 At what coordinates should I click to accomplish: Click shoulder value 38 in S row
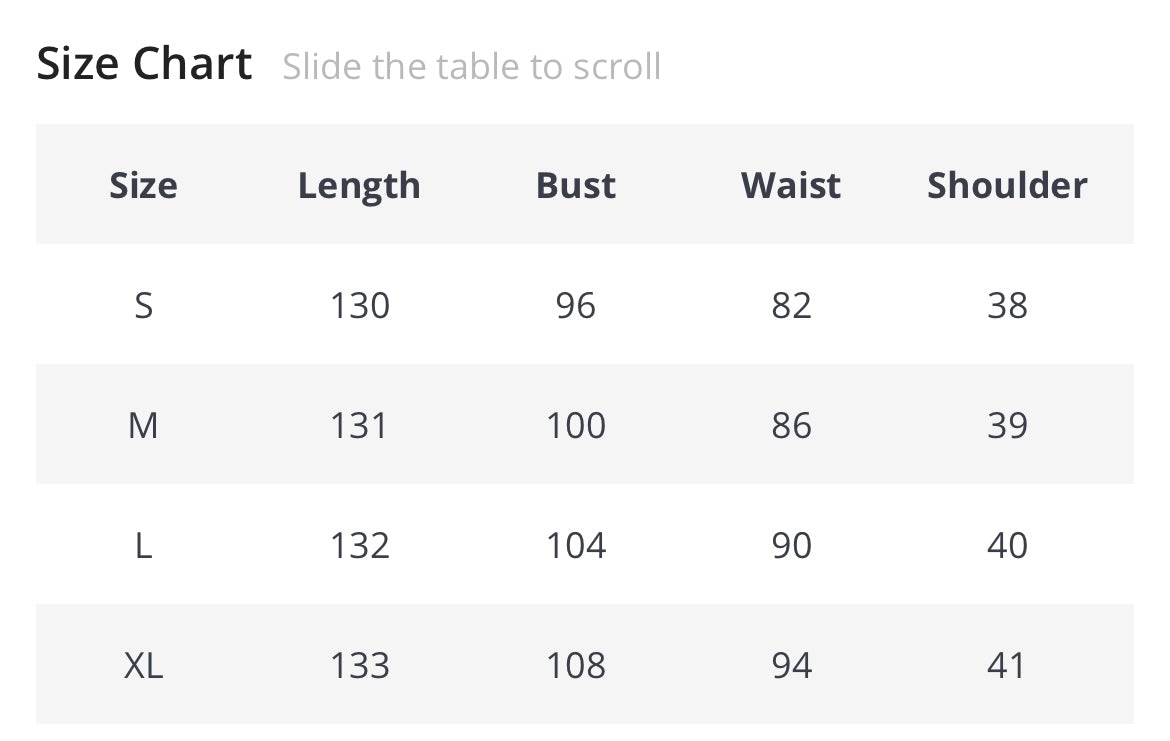click(x=1007, y=305)
